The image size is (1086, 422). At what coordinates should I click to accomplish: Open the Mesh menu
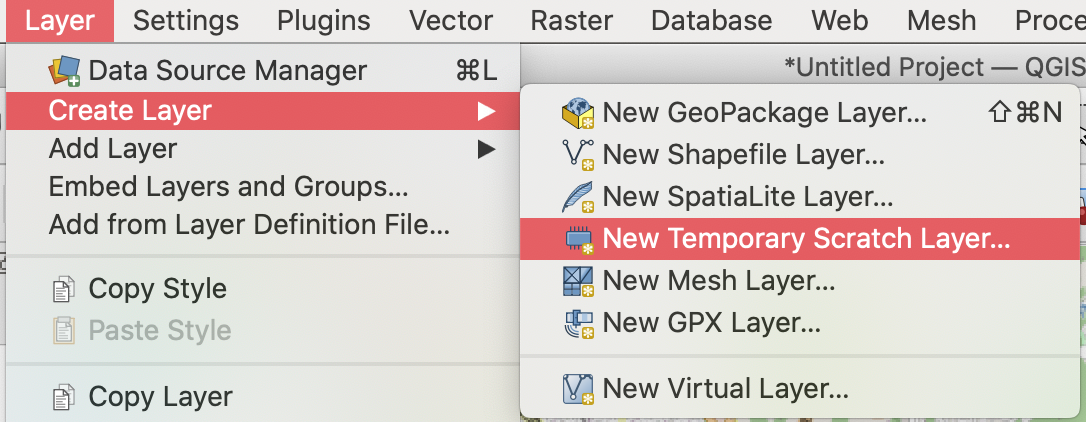click(941, 21)
